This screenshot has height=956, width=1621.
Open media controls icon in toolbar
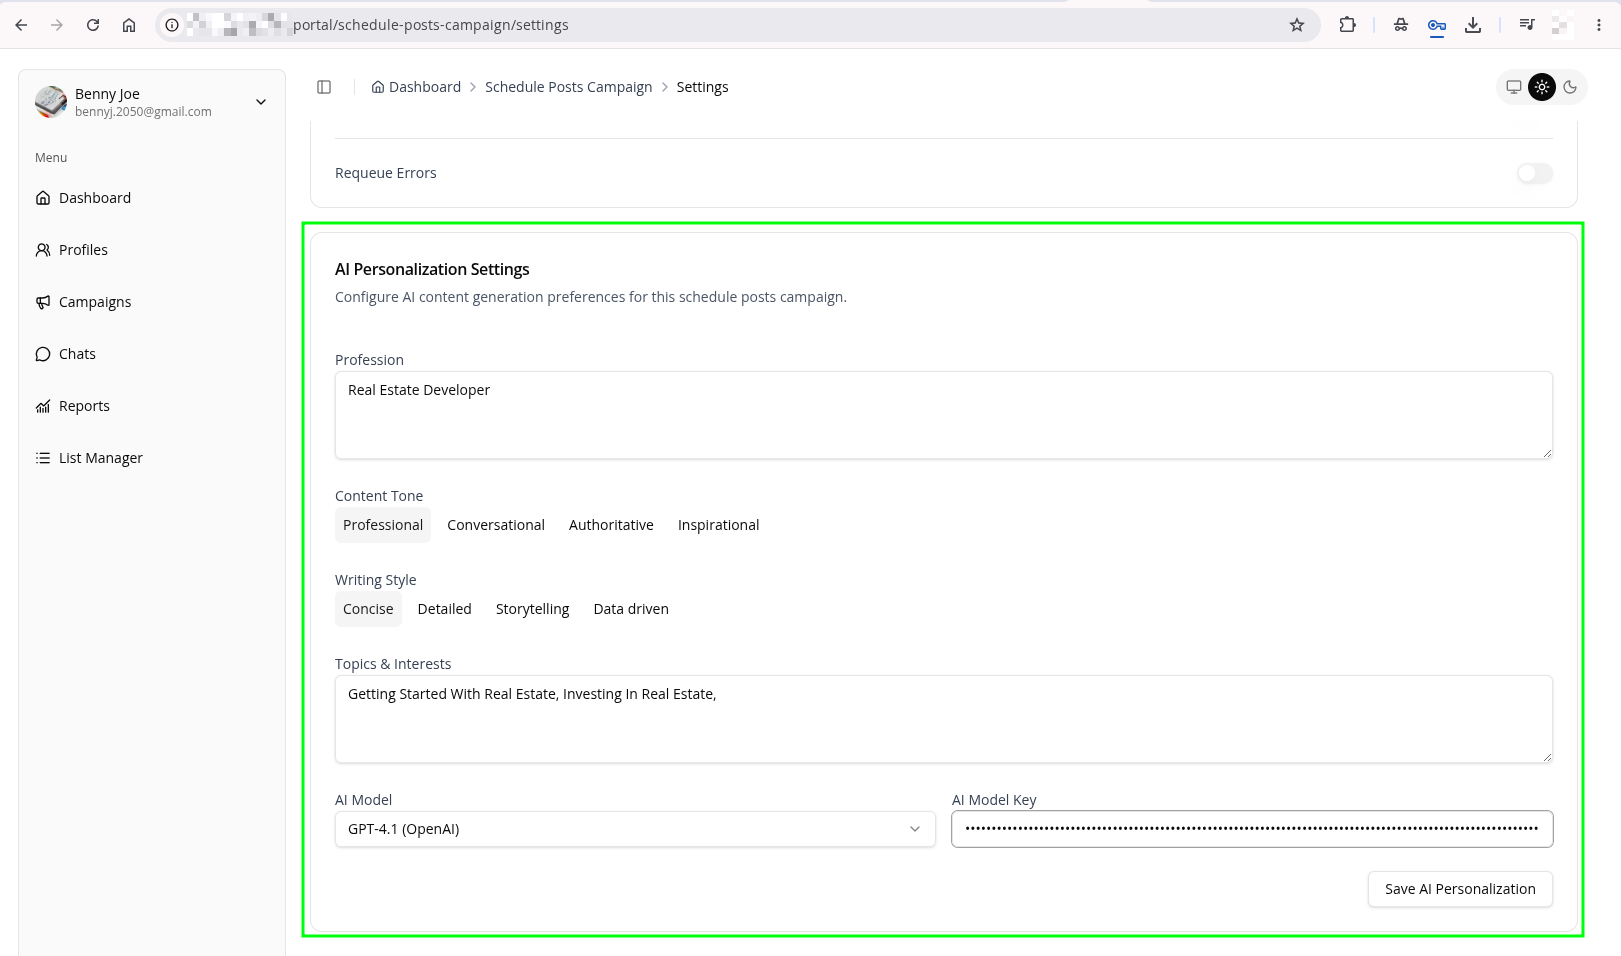click(1527, 25)
